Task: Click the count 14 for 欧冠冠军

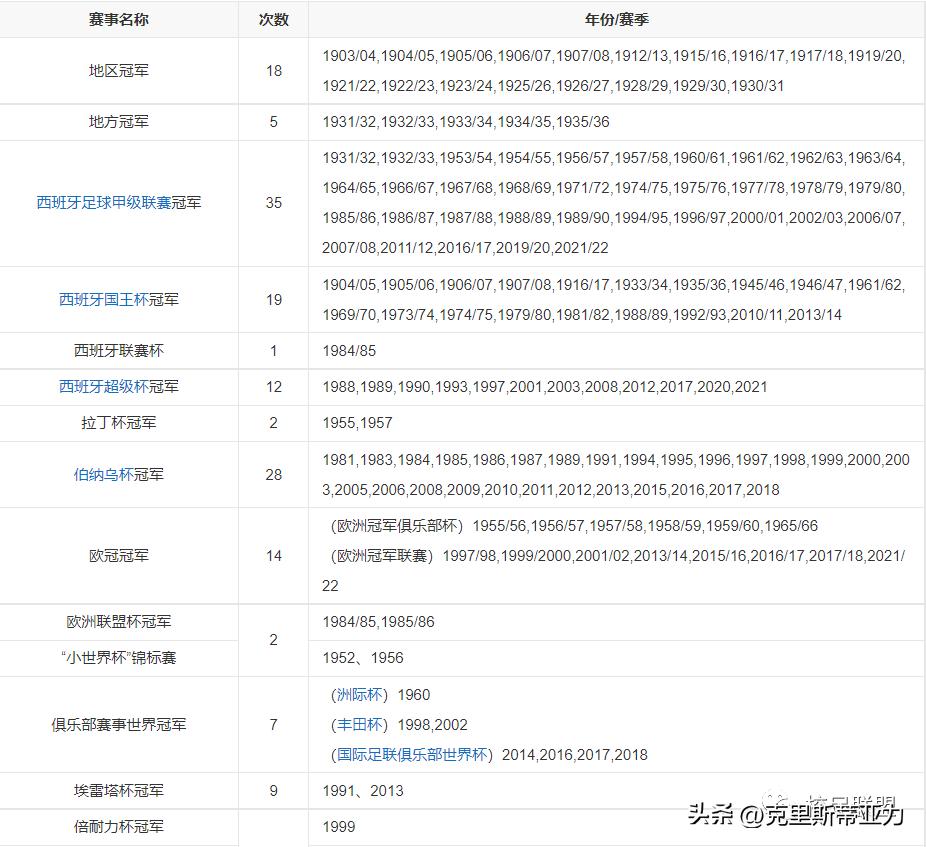Action: point(272,555)
